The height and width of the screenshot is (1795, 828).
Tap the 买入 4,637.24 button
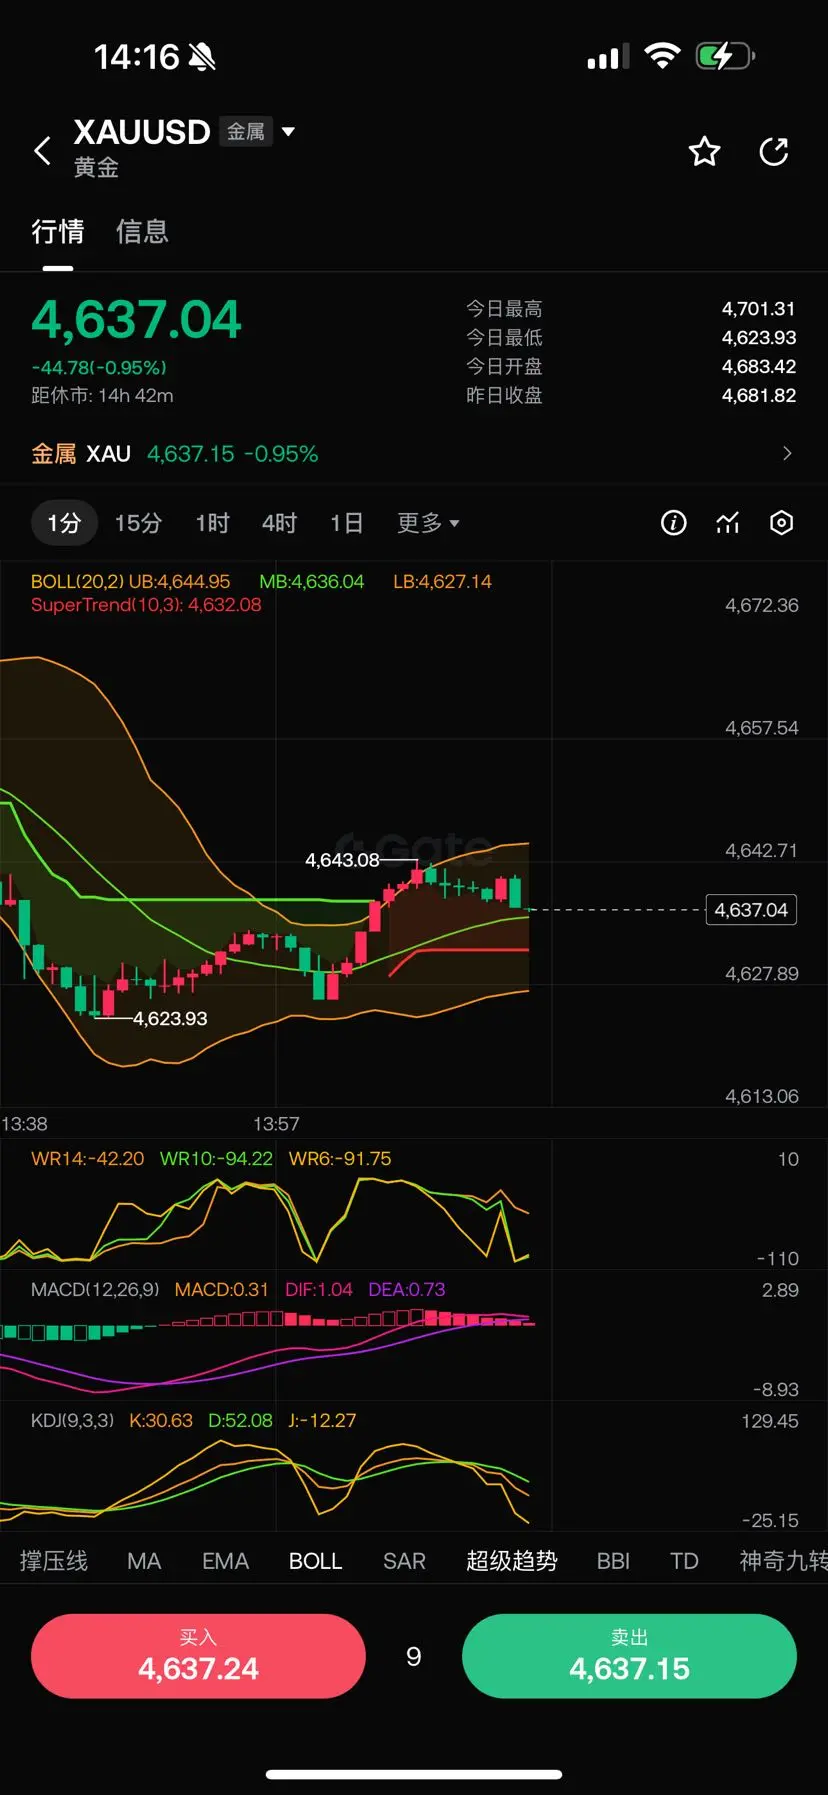coord(198,1656)
